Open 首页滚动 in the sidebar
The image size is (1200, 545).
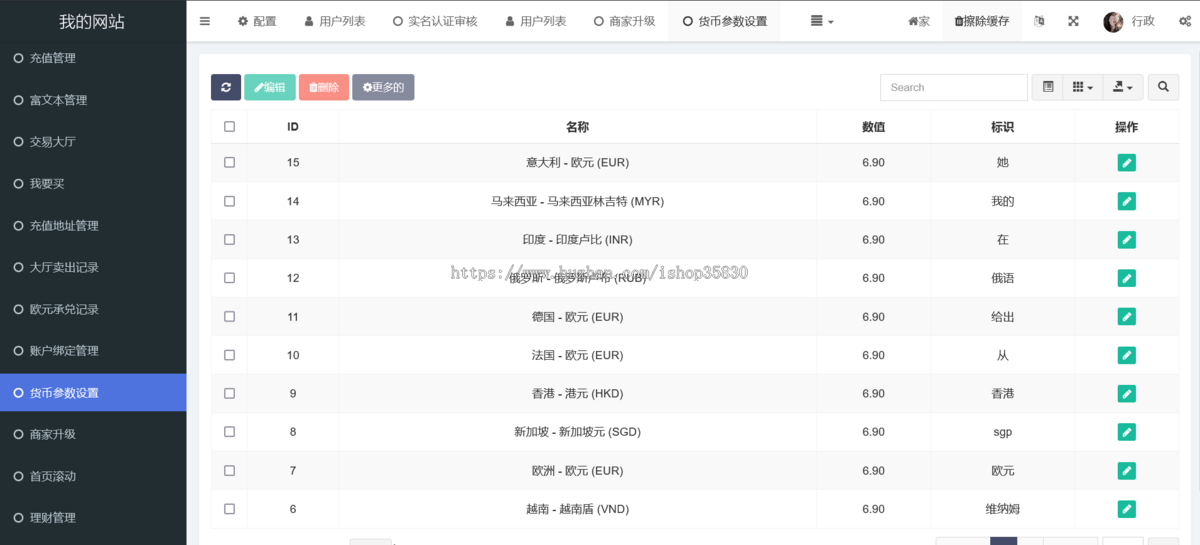point(93,476)
